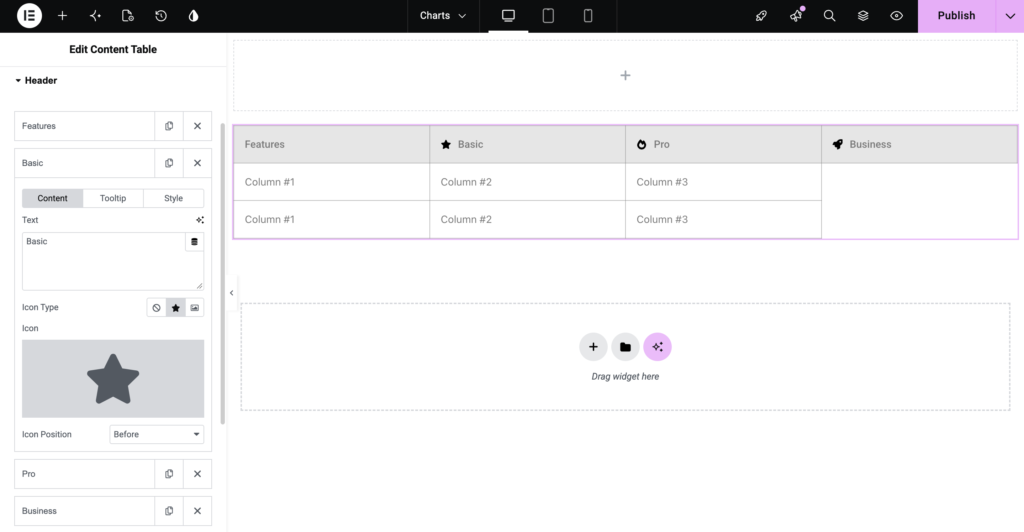Expand the Publish options arrow
This screenshot has width=1024, height=532.
(x=1010, y=16)
